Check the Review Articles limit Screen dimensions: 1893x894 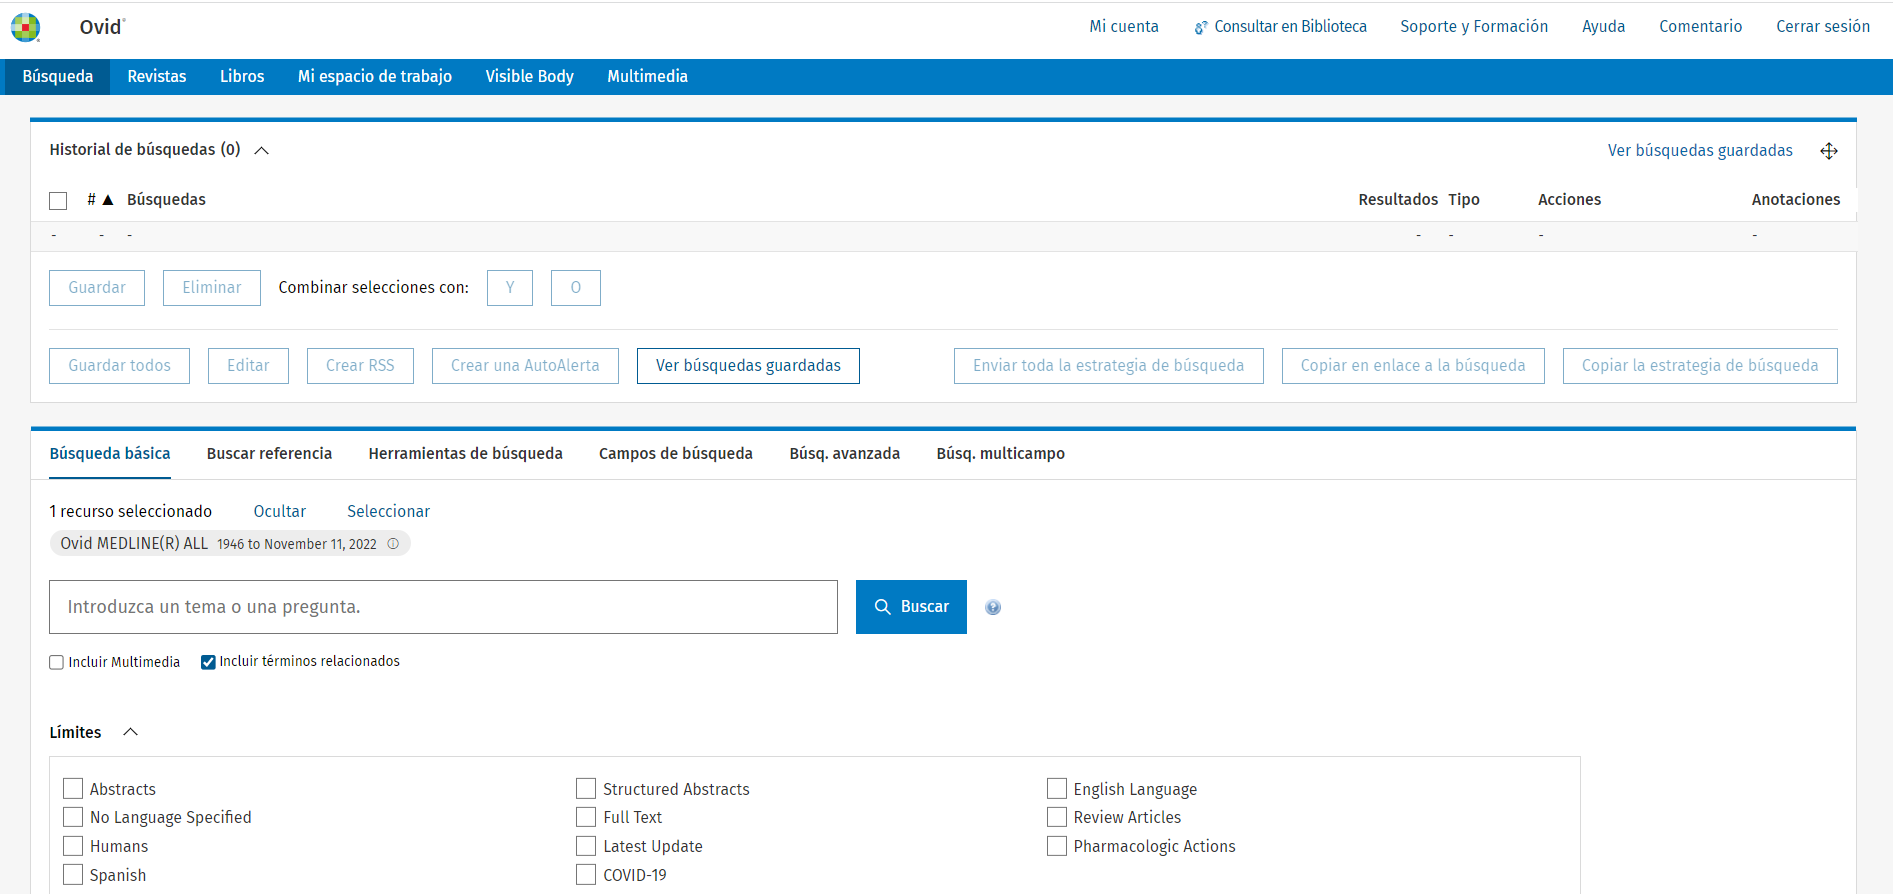1056,817
